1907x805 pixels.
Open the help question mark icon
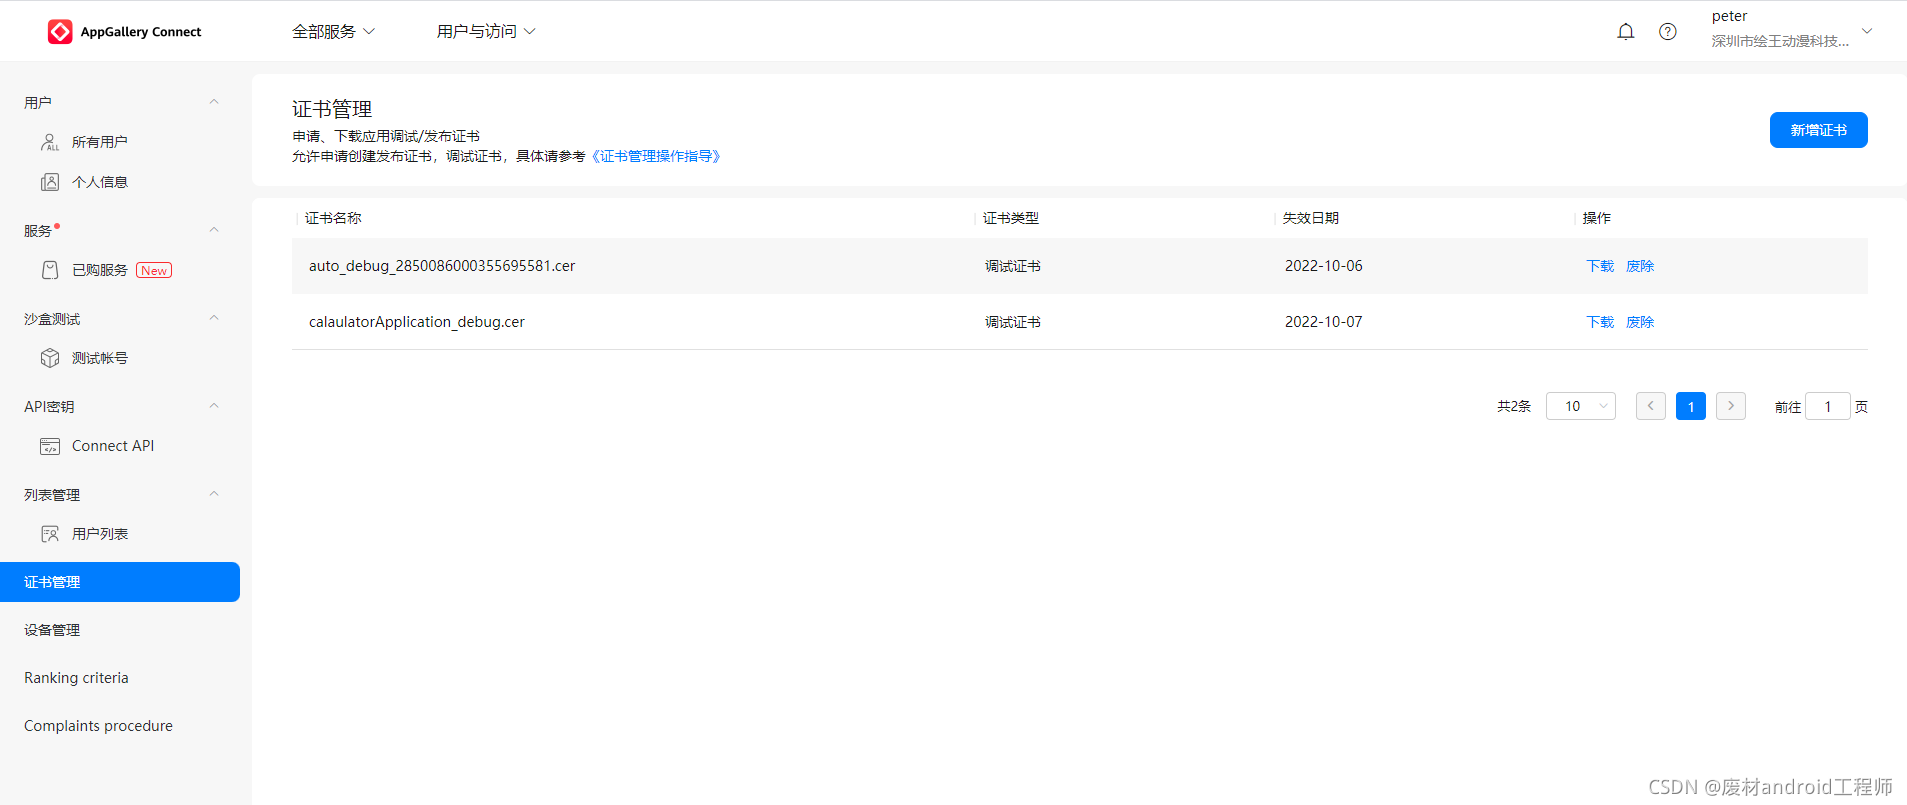point(1668,32)
